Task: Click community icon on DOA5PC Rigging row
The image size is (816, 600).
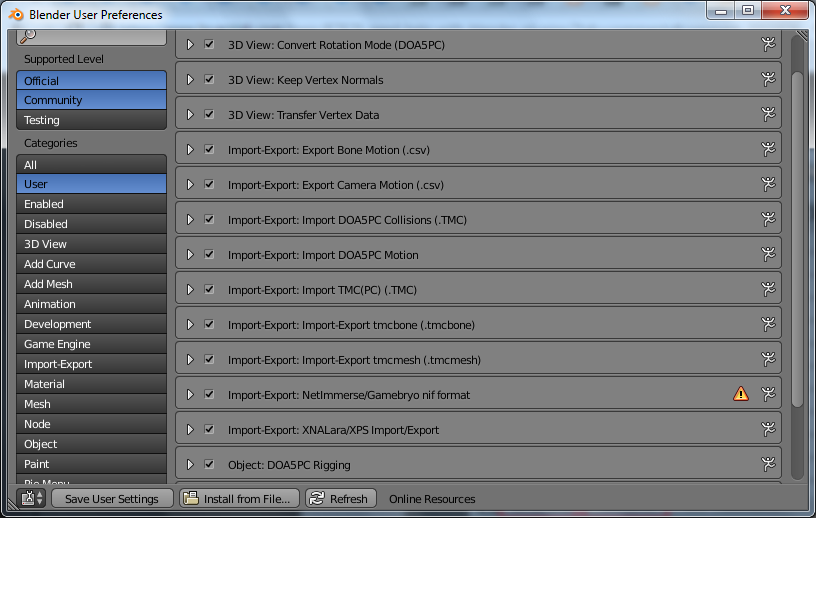Action: coord(768,464)
